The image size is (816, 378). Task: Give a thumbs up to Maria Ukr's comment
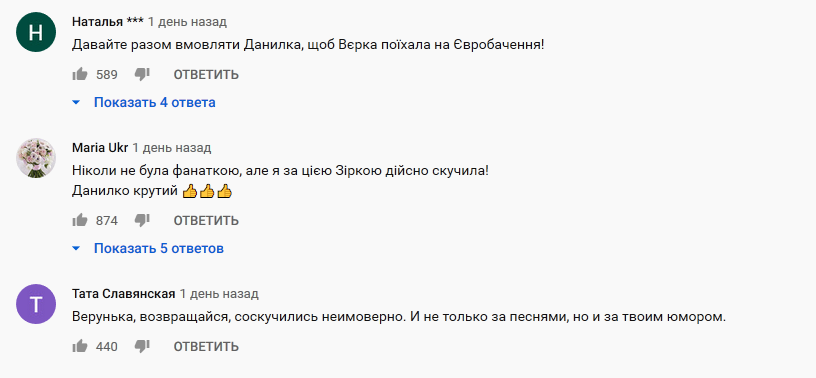[80, 220]
